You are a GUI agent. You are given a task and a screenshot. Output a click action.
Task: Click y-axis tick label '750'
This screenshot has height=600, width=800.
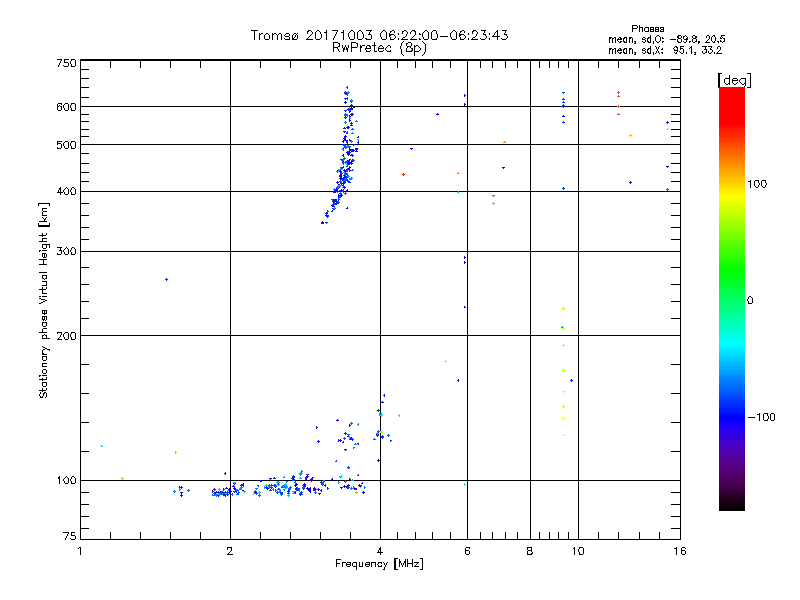coord(66,63)
